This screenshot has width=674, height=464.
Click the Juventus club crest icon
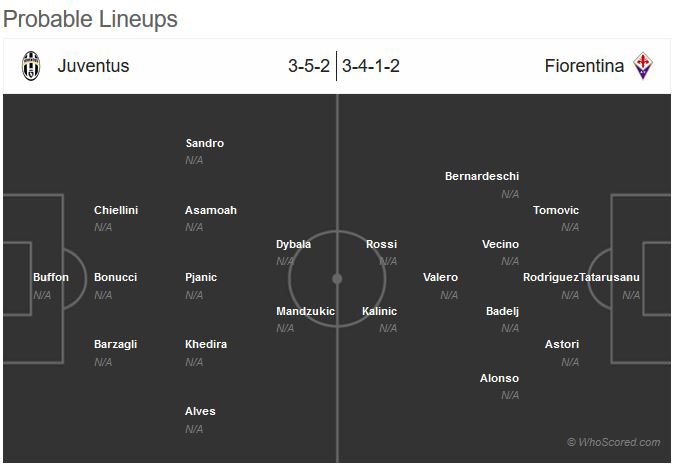32,66
